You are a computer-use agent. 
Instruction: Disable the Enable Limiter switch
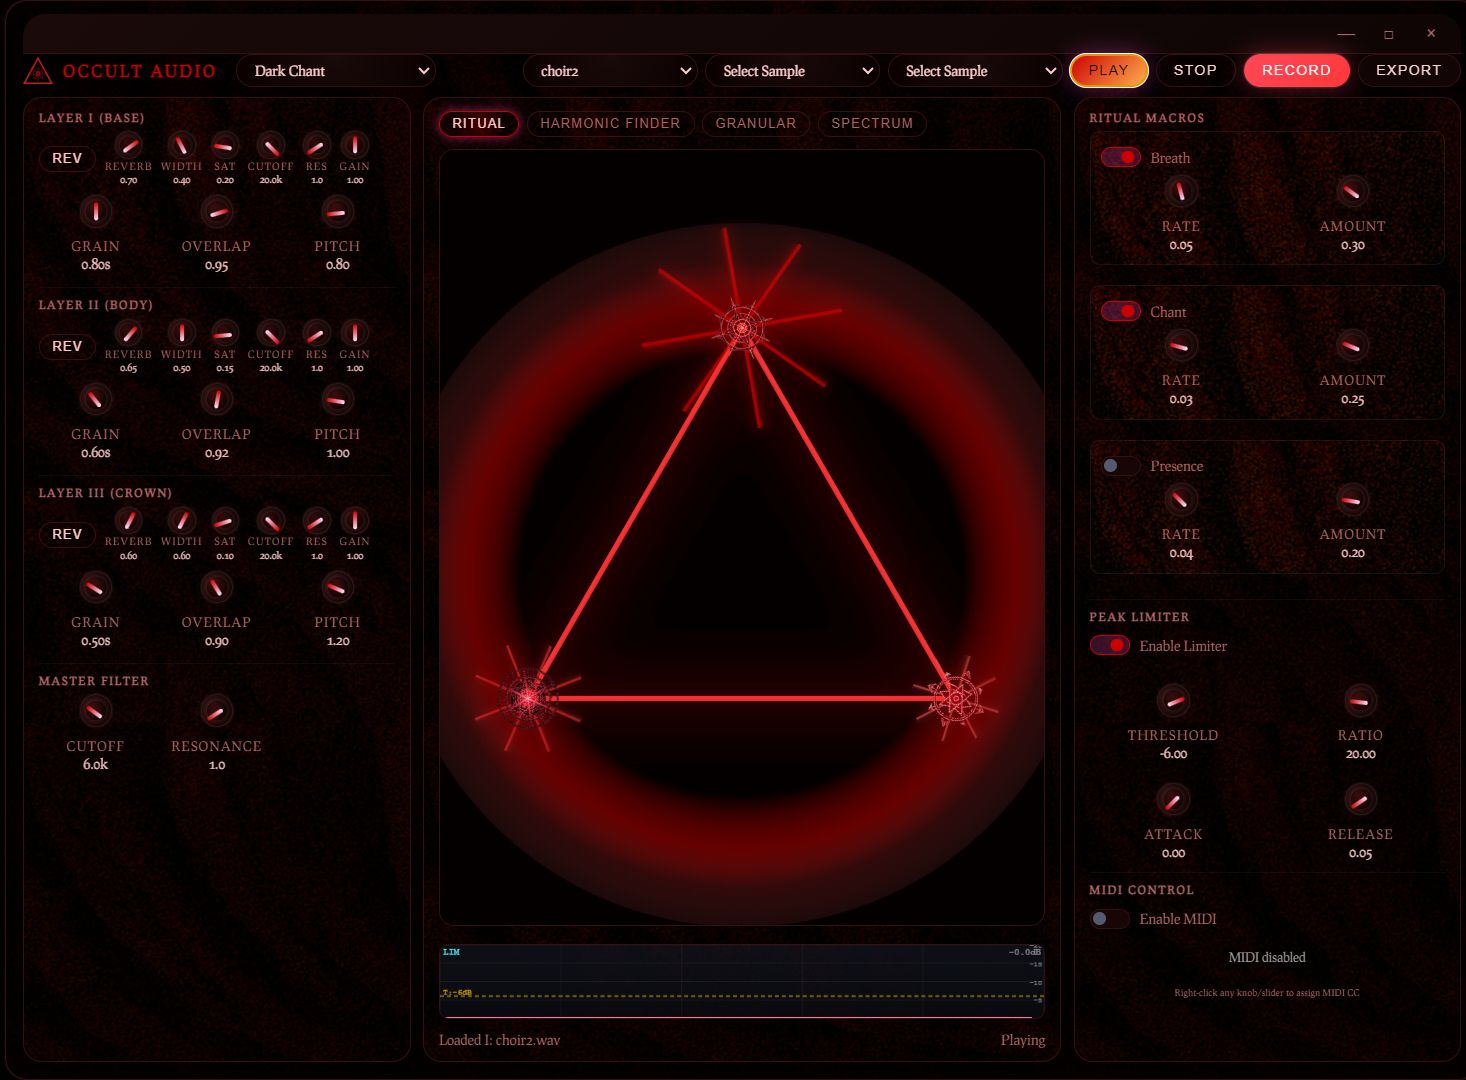pos(1110,645)
